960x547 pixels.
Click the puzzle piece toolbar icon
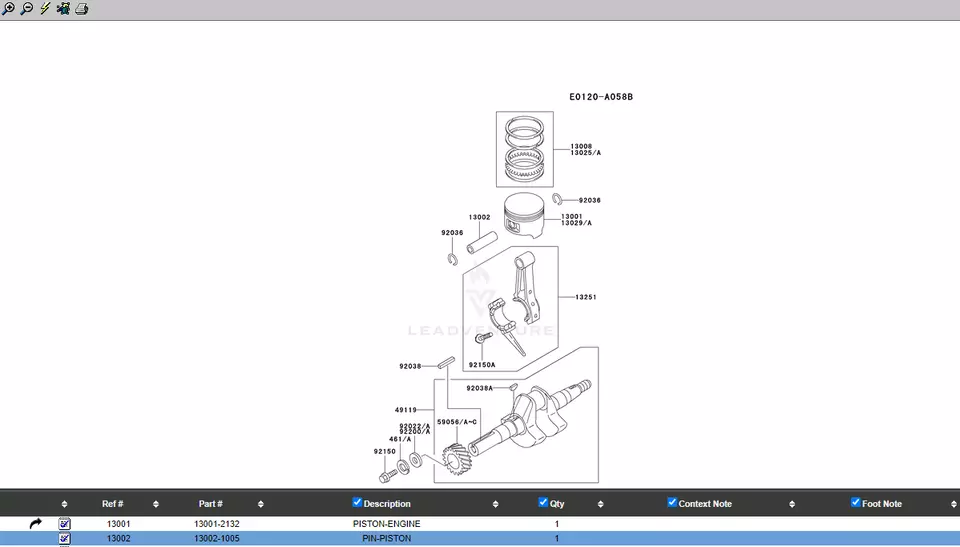[63, 9]
